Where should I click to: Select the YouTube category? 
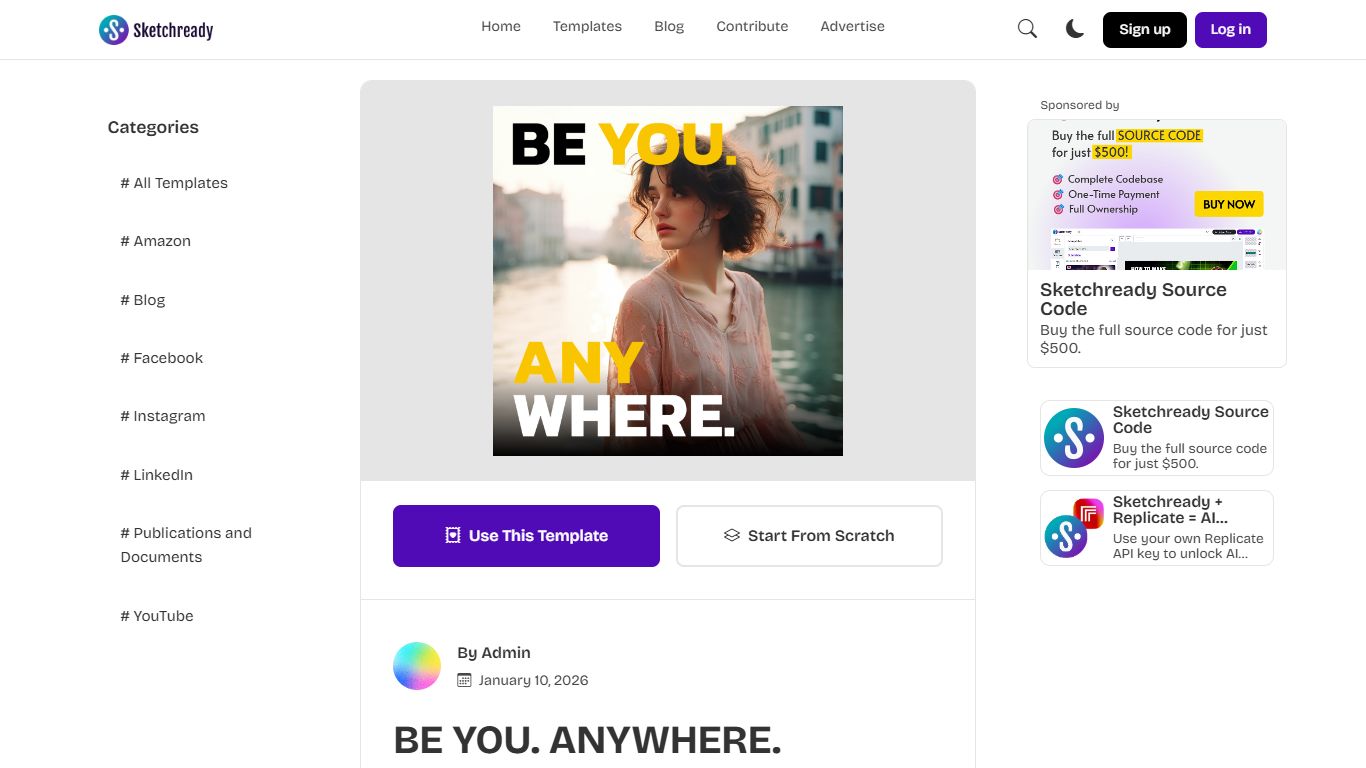tap(162, 616)
